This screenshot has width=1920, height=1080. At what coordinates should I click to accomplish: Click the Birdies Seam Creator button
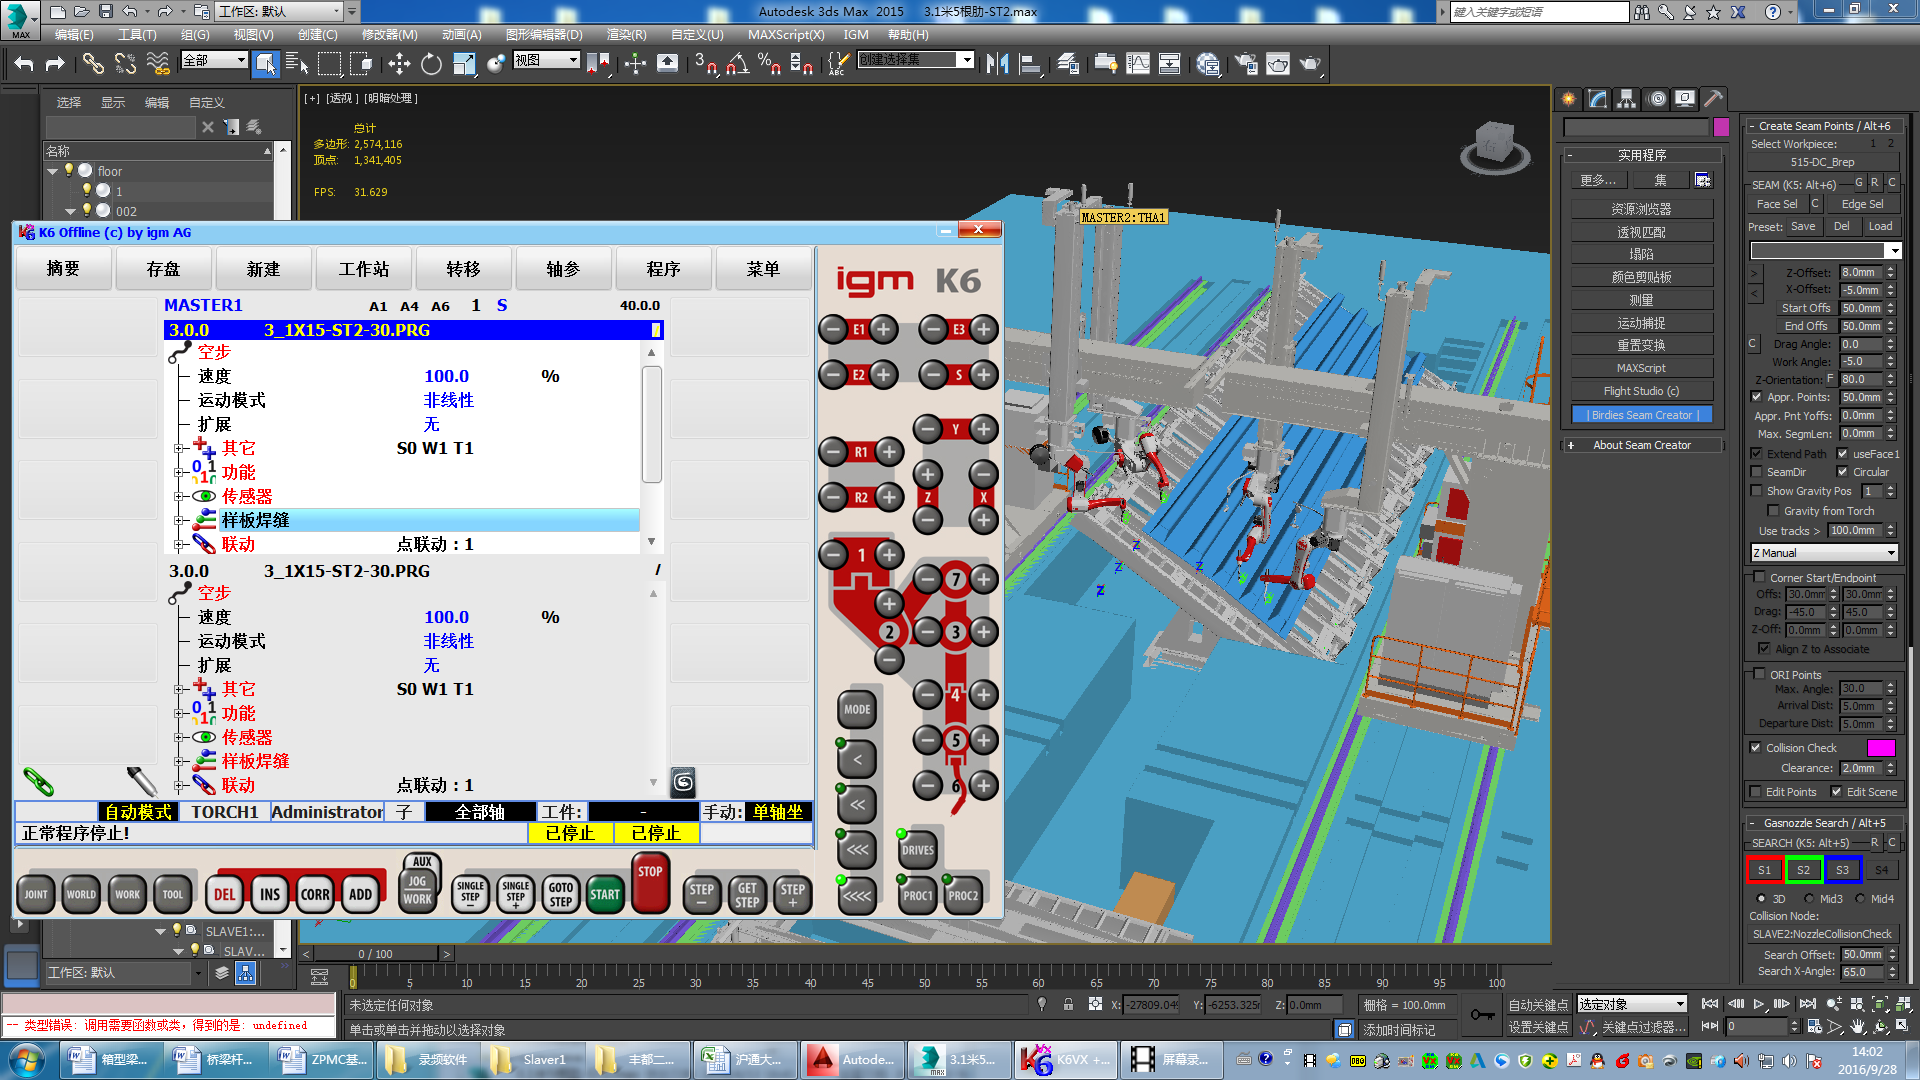click(1641, 415)
